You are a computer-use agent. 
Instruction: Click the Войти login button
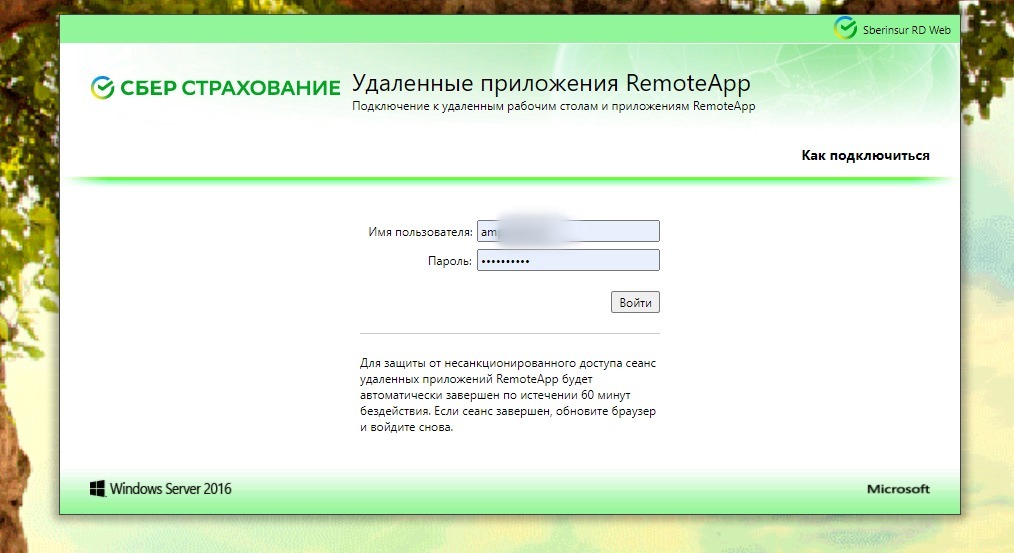[x=635, y=302]
